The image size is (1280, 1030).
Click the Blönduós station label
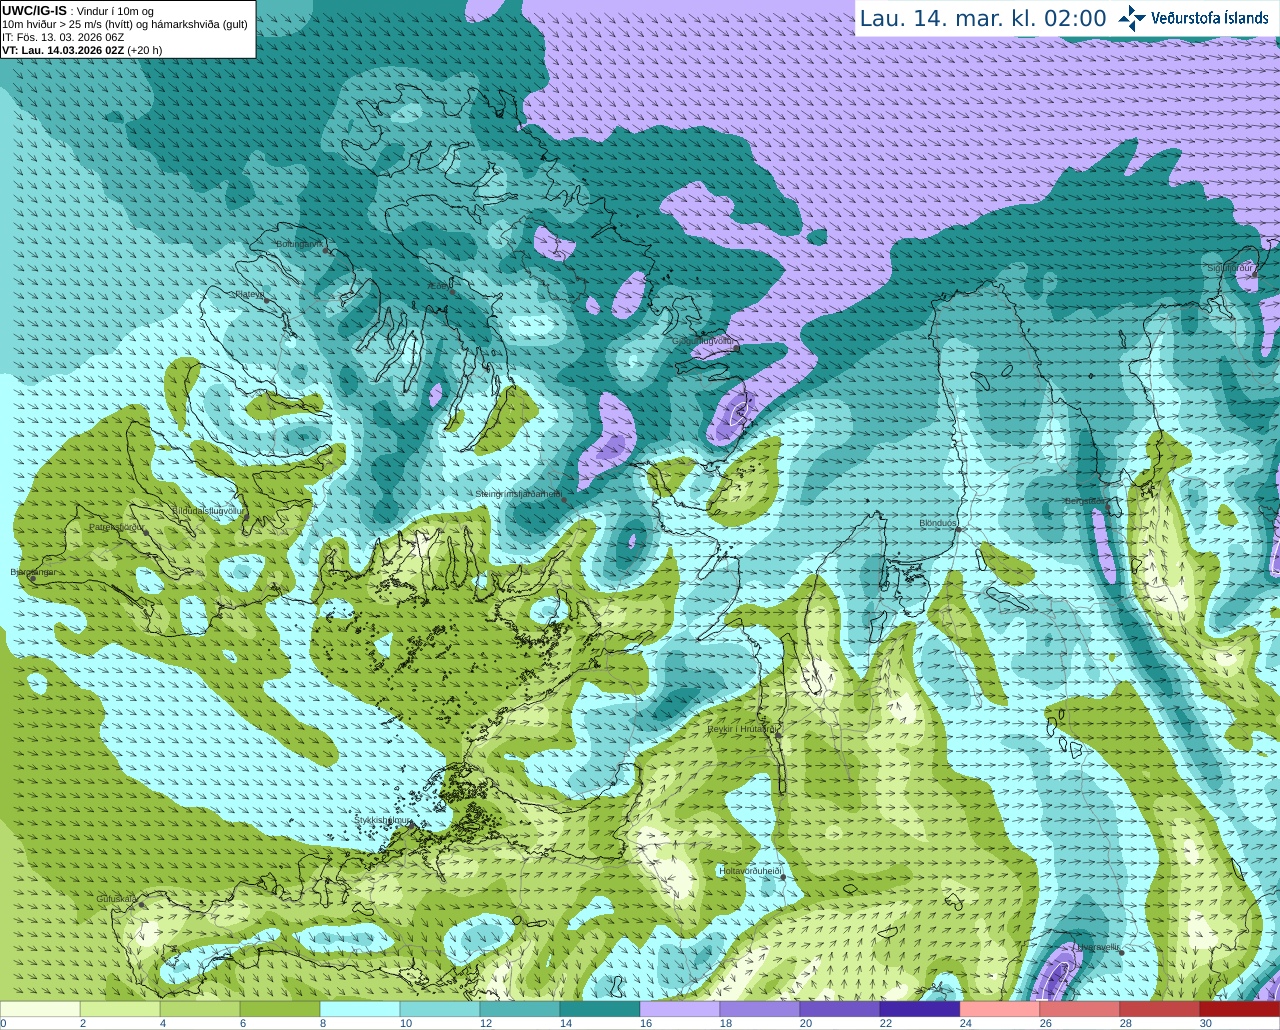coord(938,523)
